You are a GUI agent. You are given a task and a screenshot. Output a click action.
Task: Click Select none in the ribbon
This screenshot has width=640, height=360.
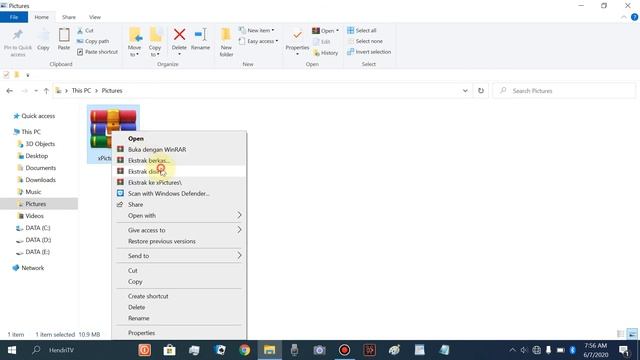365,41
